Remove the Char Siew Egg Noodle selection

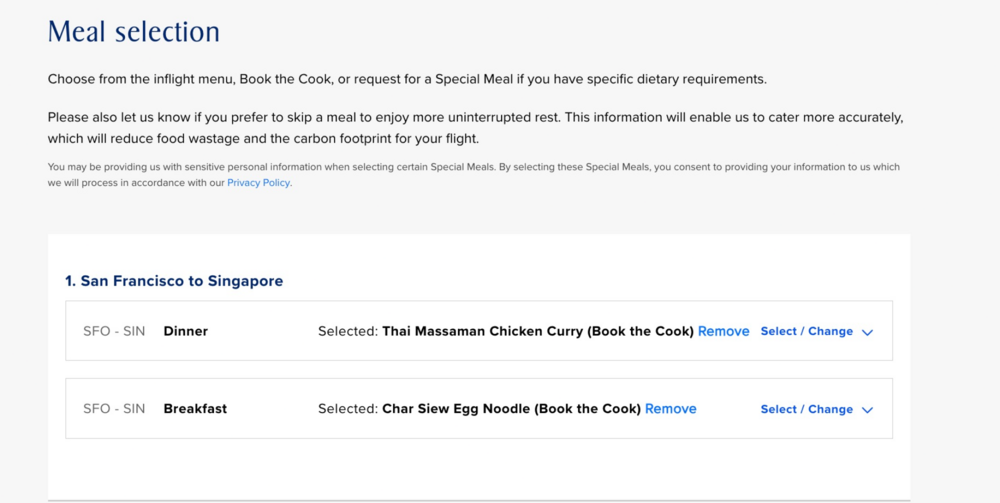pos(670,409)
